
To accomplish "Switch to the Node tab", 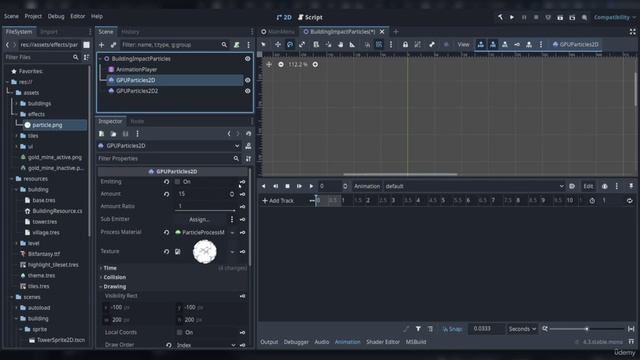I will [x=137, y=121].
